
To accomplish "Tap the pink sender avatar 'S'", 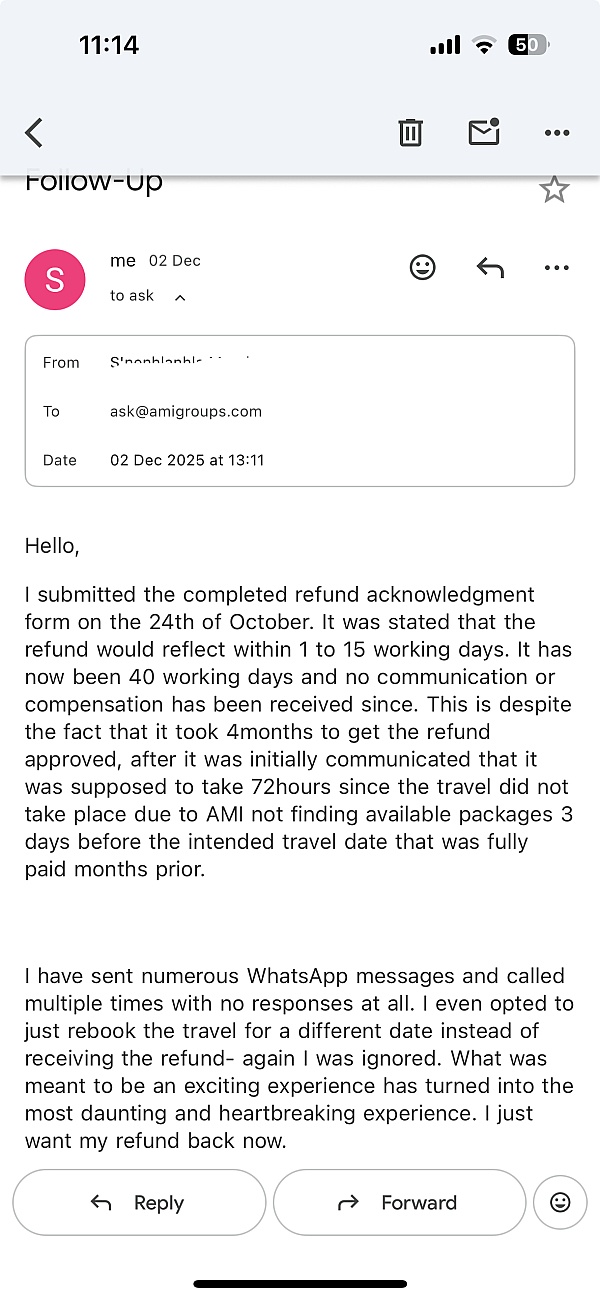I will [x=54, y=280].
